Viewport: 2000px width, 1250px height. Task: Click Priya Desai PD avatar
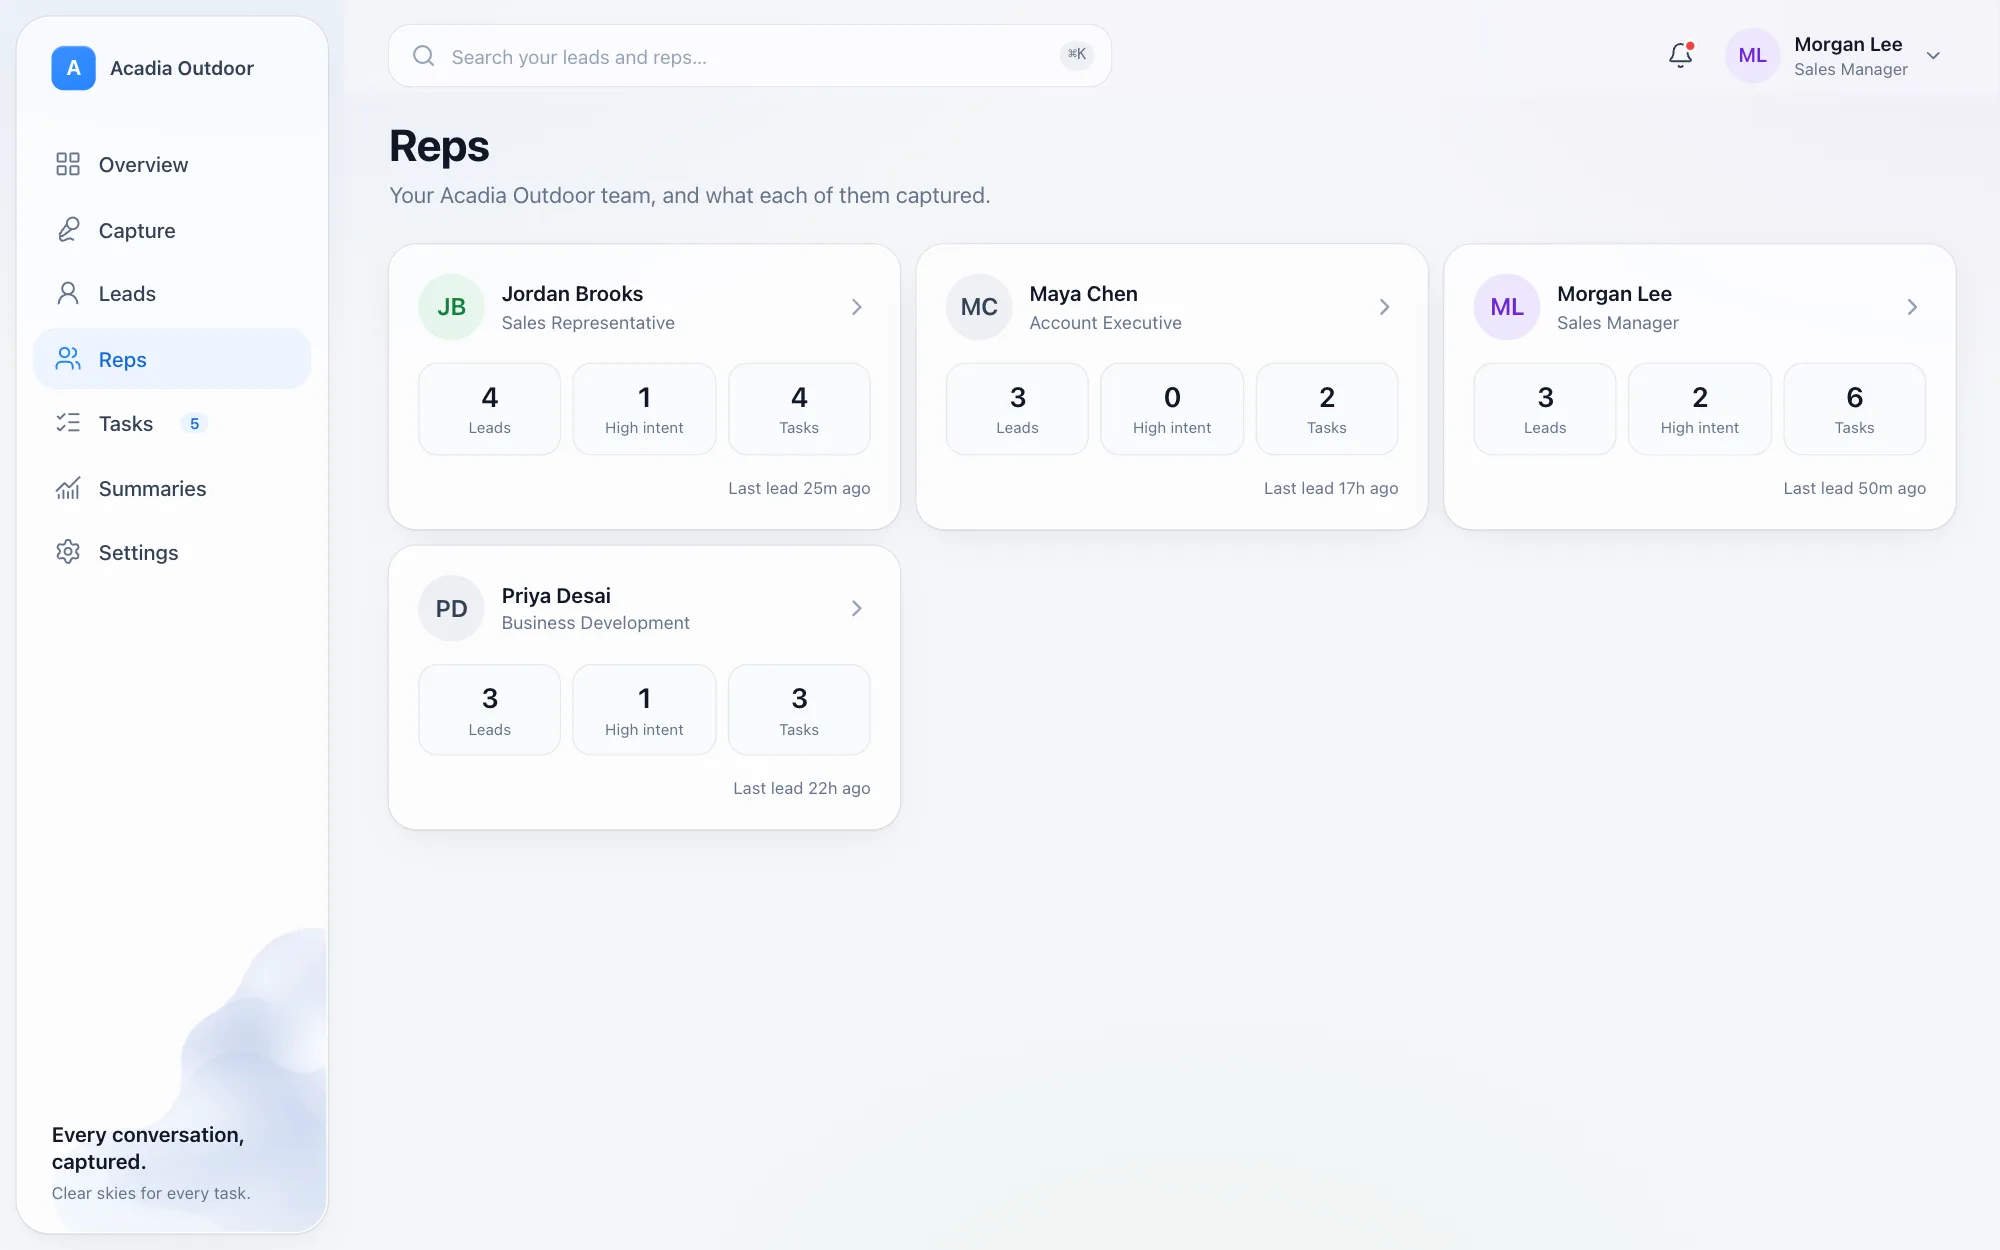(452, 608)
